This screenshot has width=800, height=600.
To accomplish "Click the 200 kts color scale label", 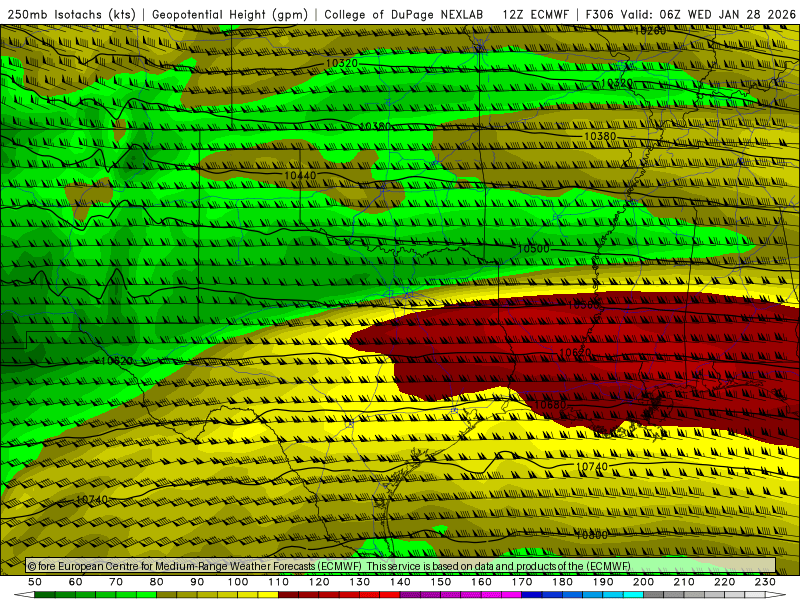I will (x=643, y=582).
